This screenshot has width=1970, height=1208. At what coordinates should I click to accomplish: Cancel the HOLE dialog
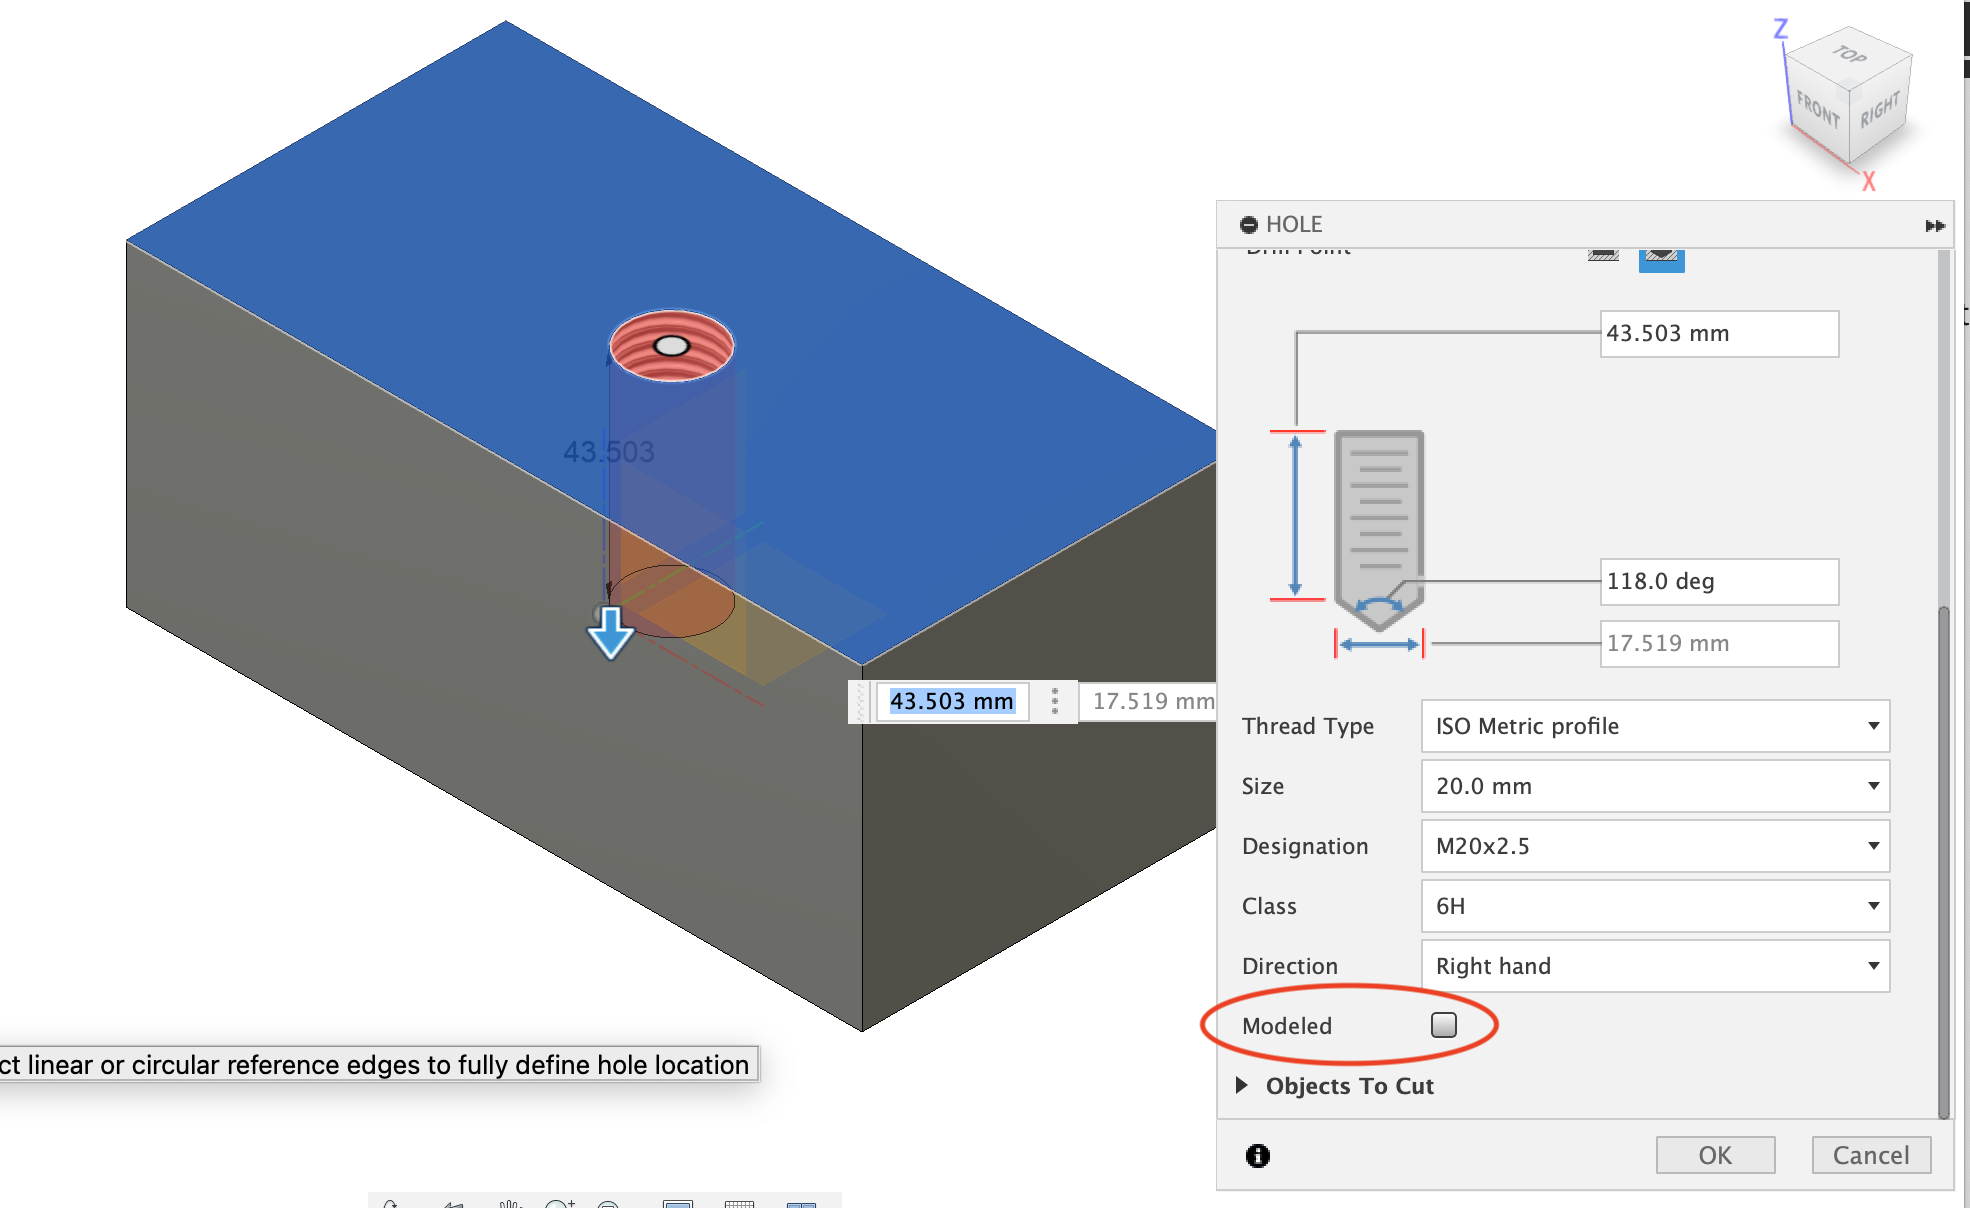click(1871, 1155)
